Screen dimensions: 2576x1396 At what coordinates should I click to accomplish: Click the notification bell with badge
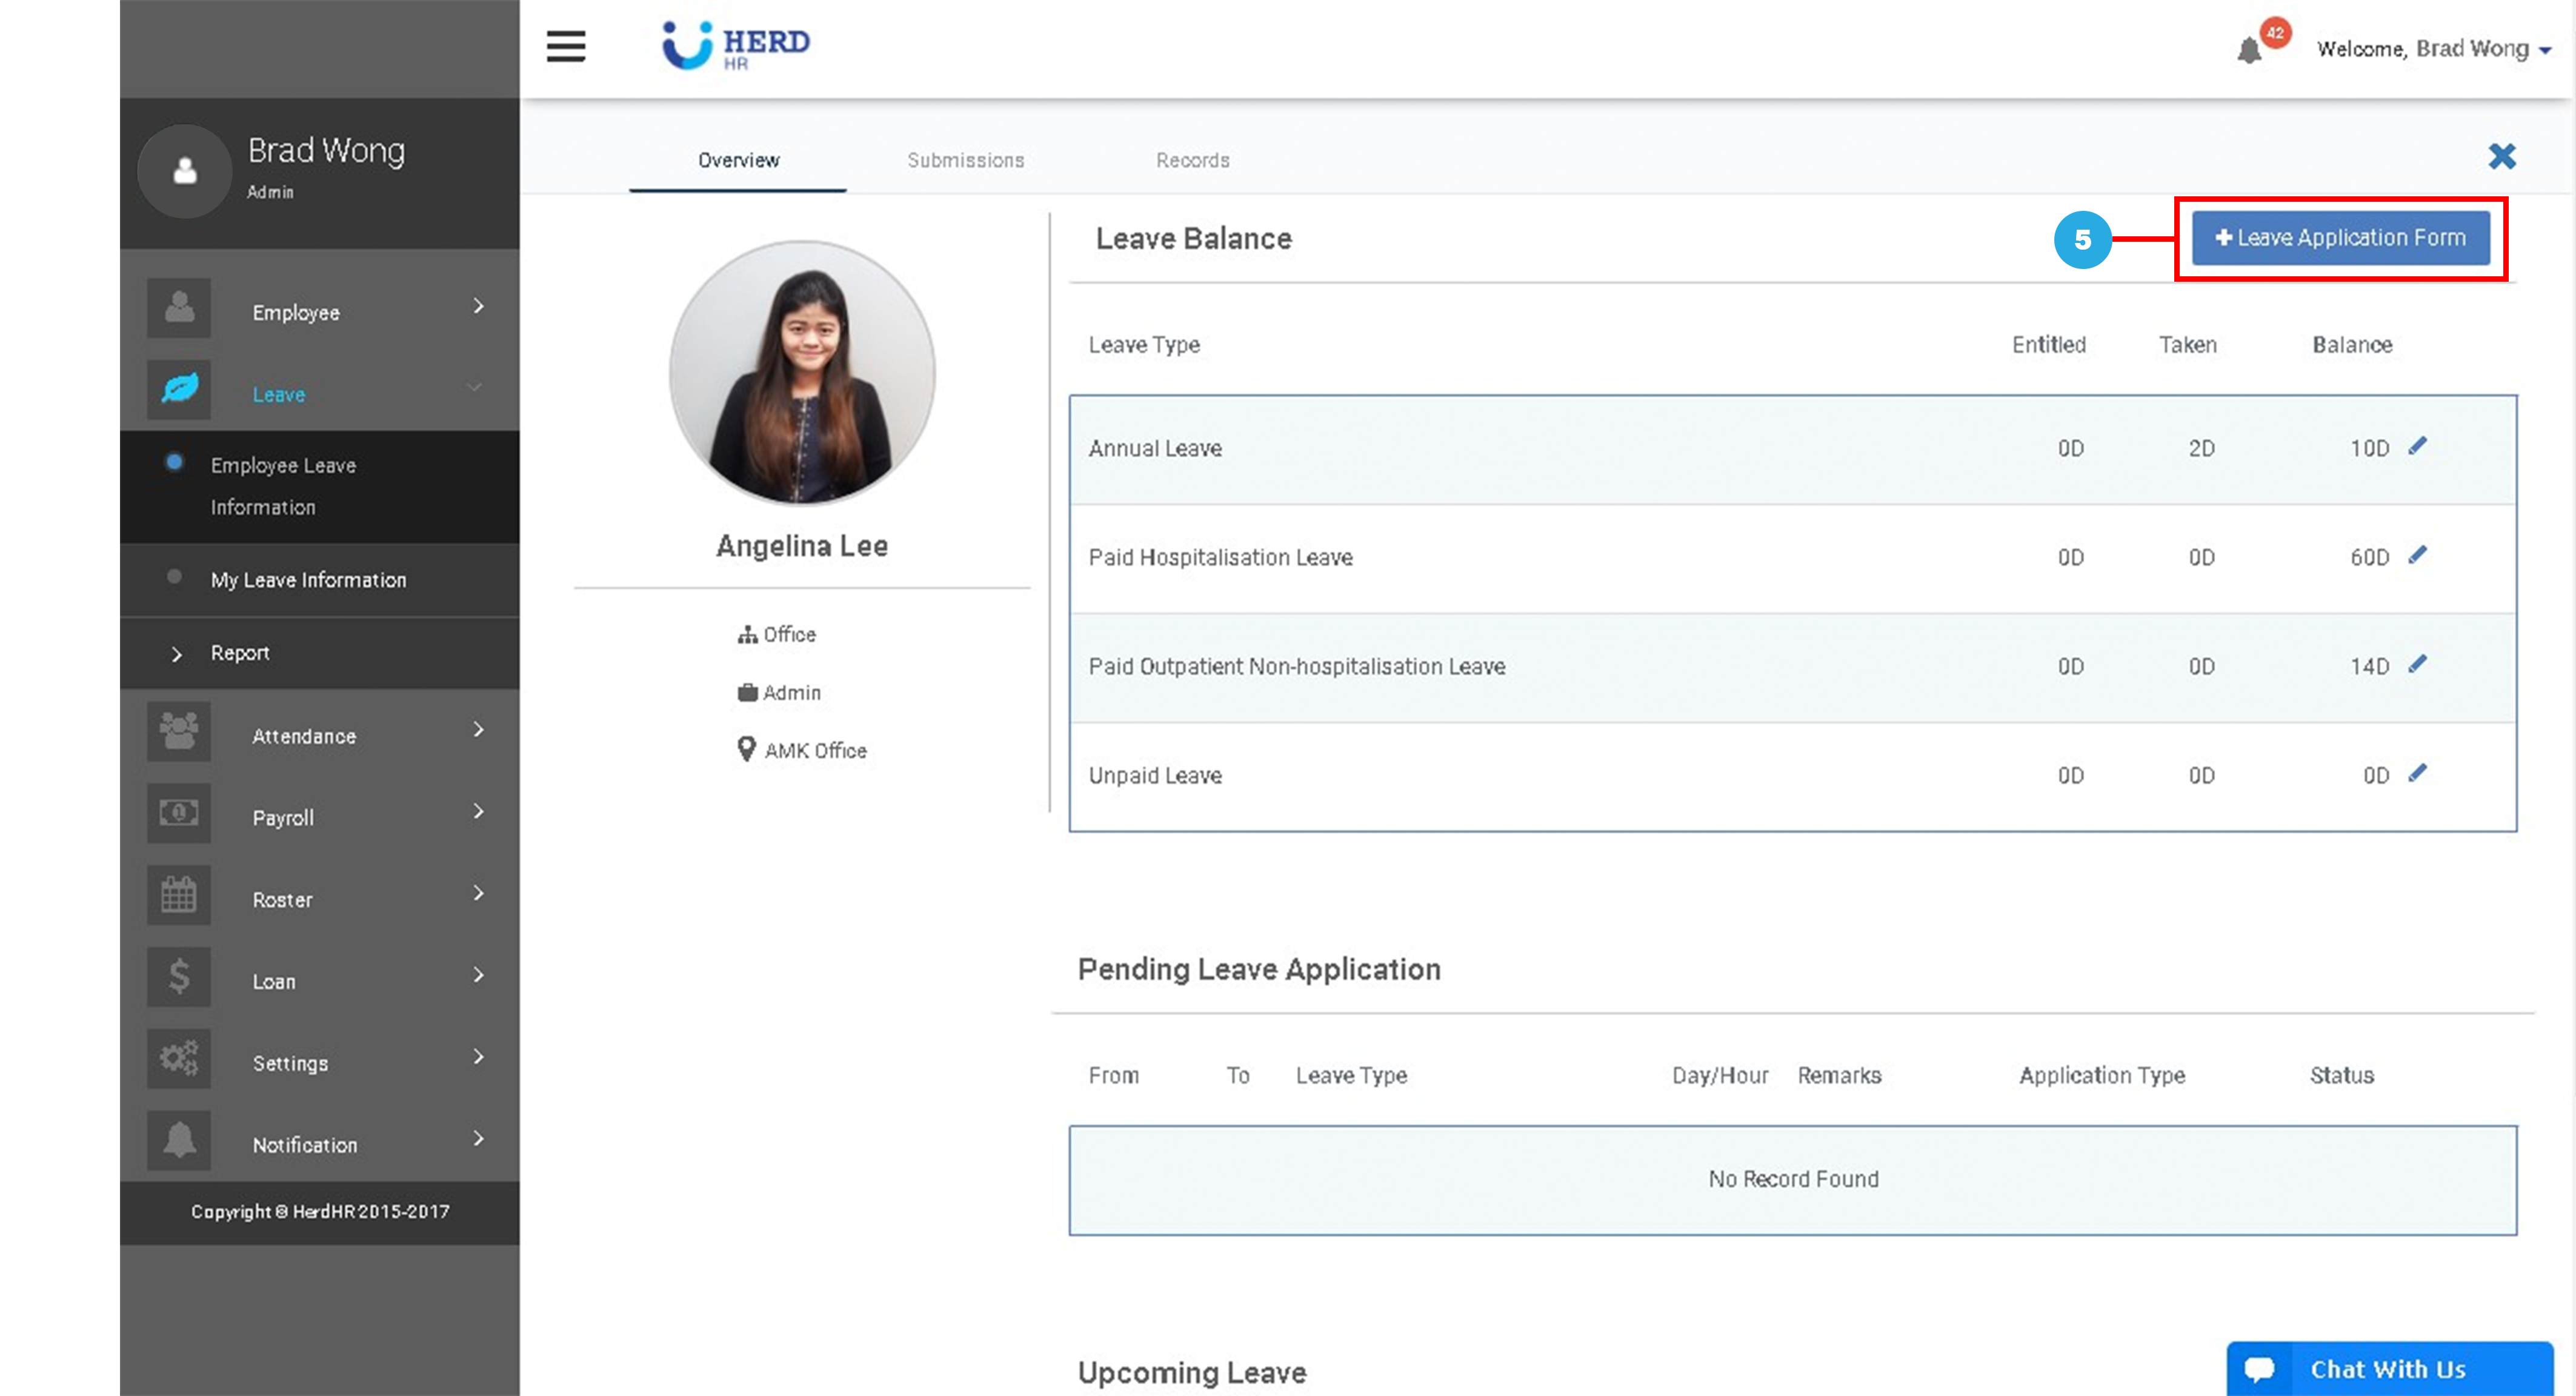click(2250, 49)
